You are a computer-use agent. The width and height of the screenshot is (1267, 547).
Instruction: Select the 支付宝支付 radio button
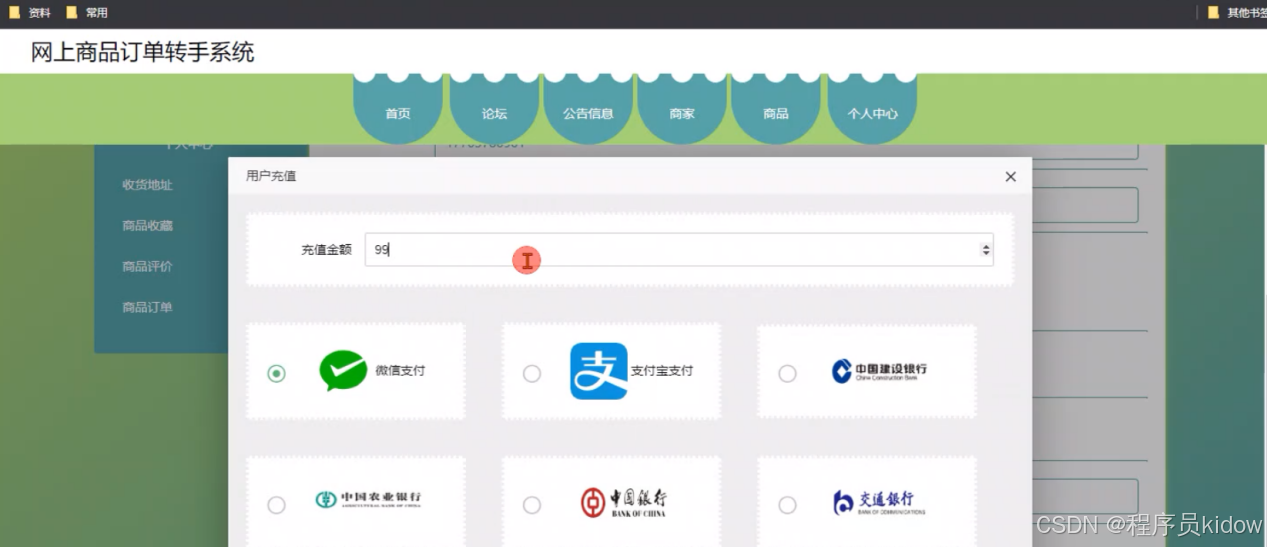coord(532,373)
